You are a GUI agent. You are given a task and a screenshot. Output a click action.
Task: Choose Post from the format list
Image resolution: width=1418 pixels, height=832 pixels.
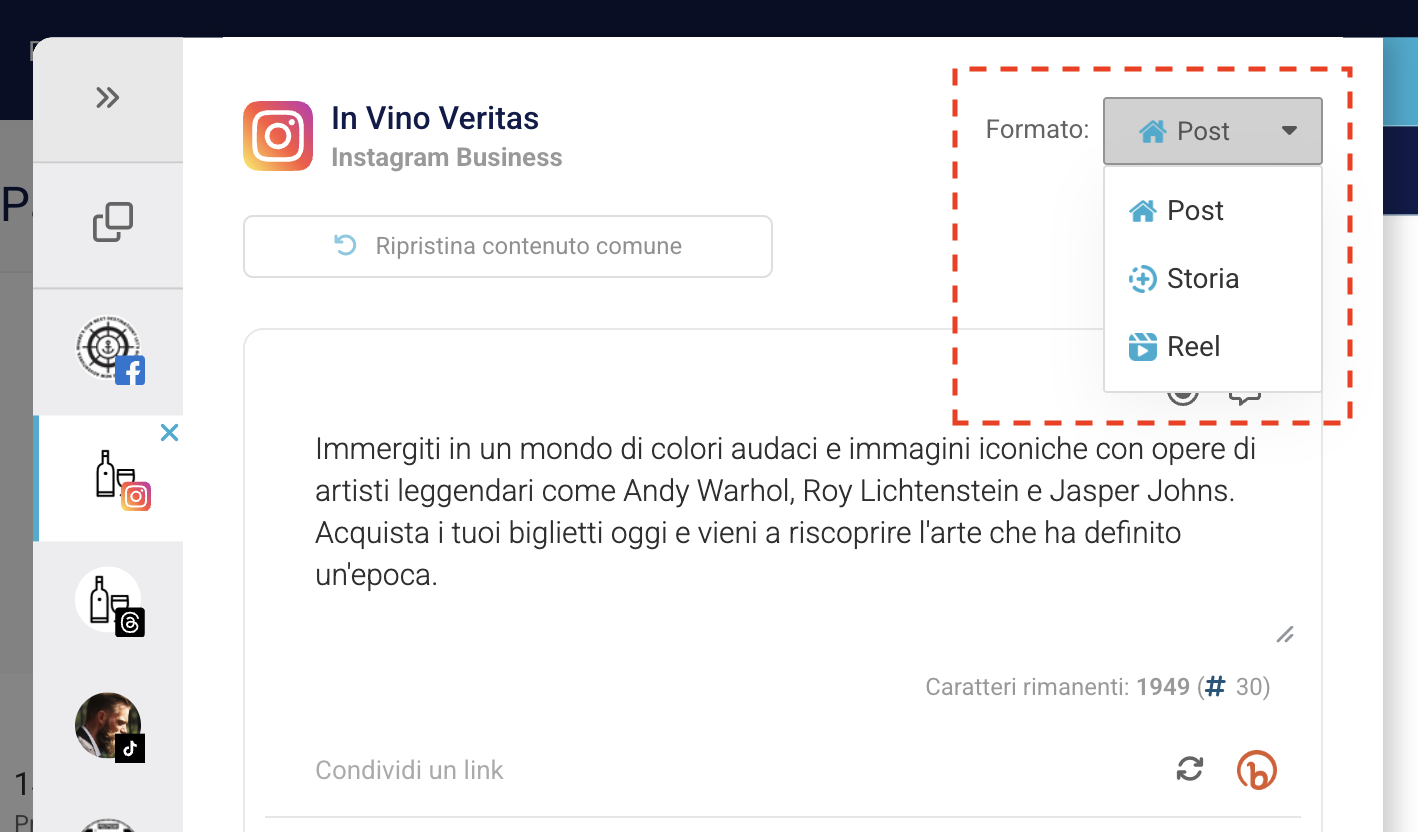(x=1194, y=211)
